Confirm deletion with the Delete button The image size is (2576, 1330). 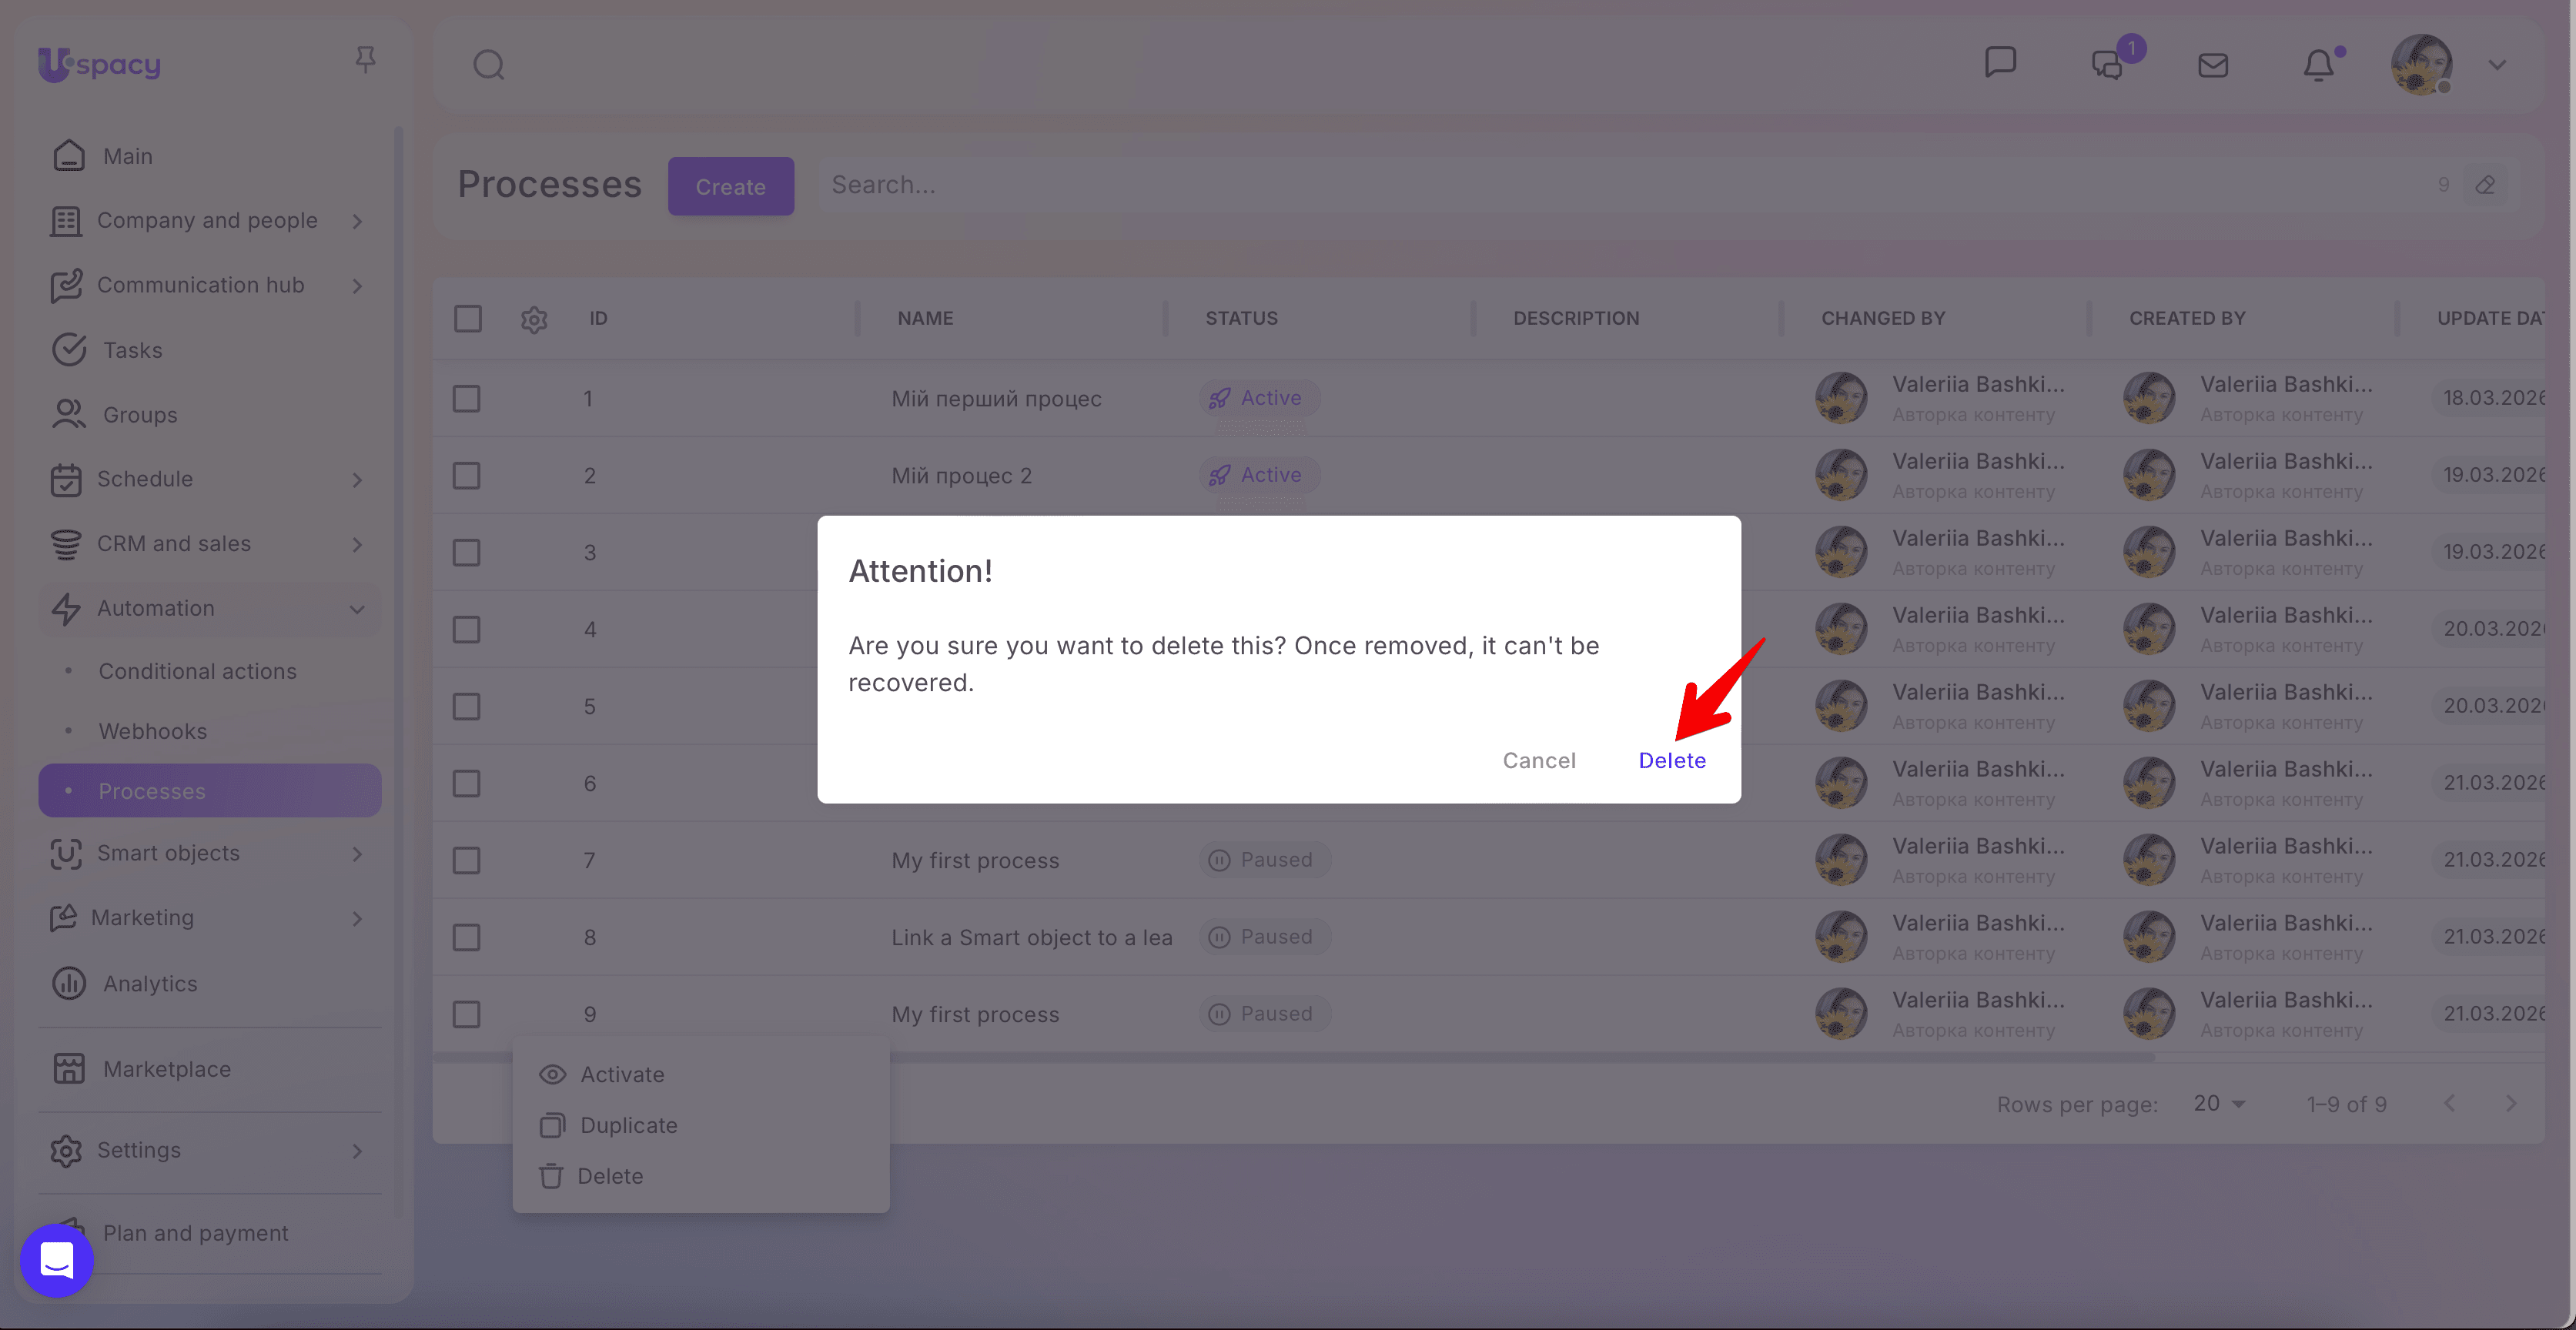pos(1671,760)
